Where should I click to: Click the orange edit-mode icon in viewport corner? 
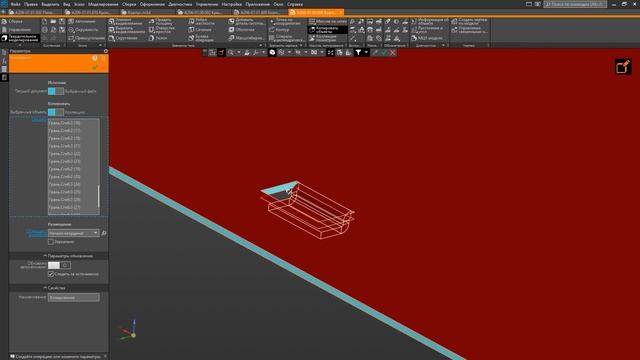pos(623,66)
